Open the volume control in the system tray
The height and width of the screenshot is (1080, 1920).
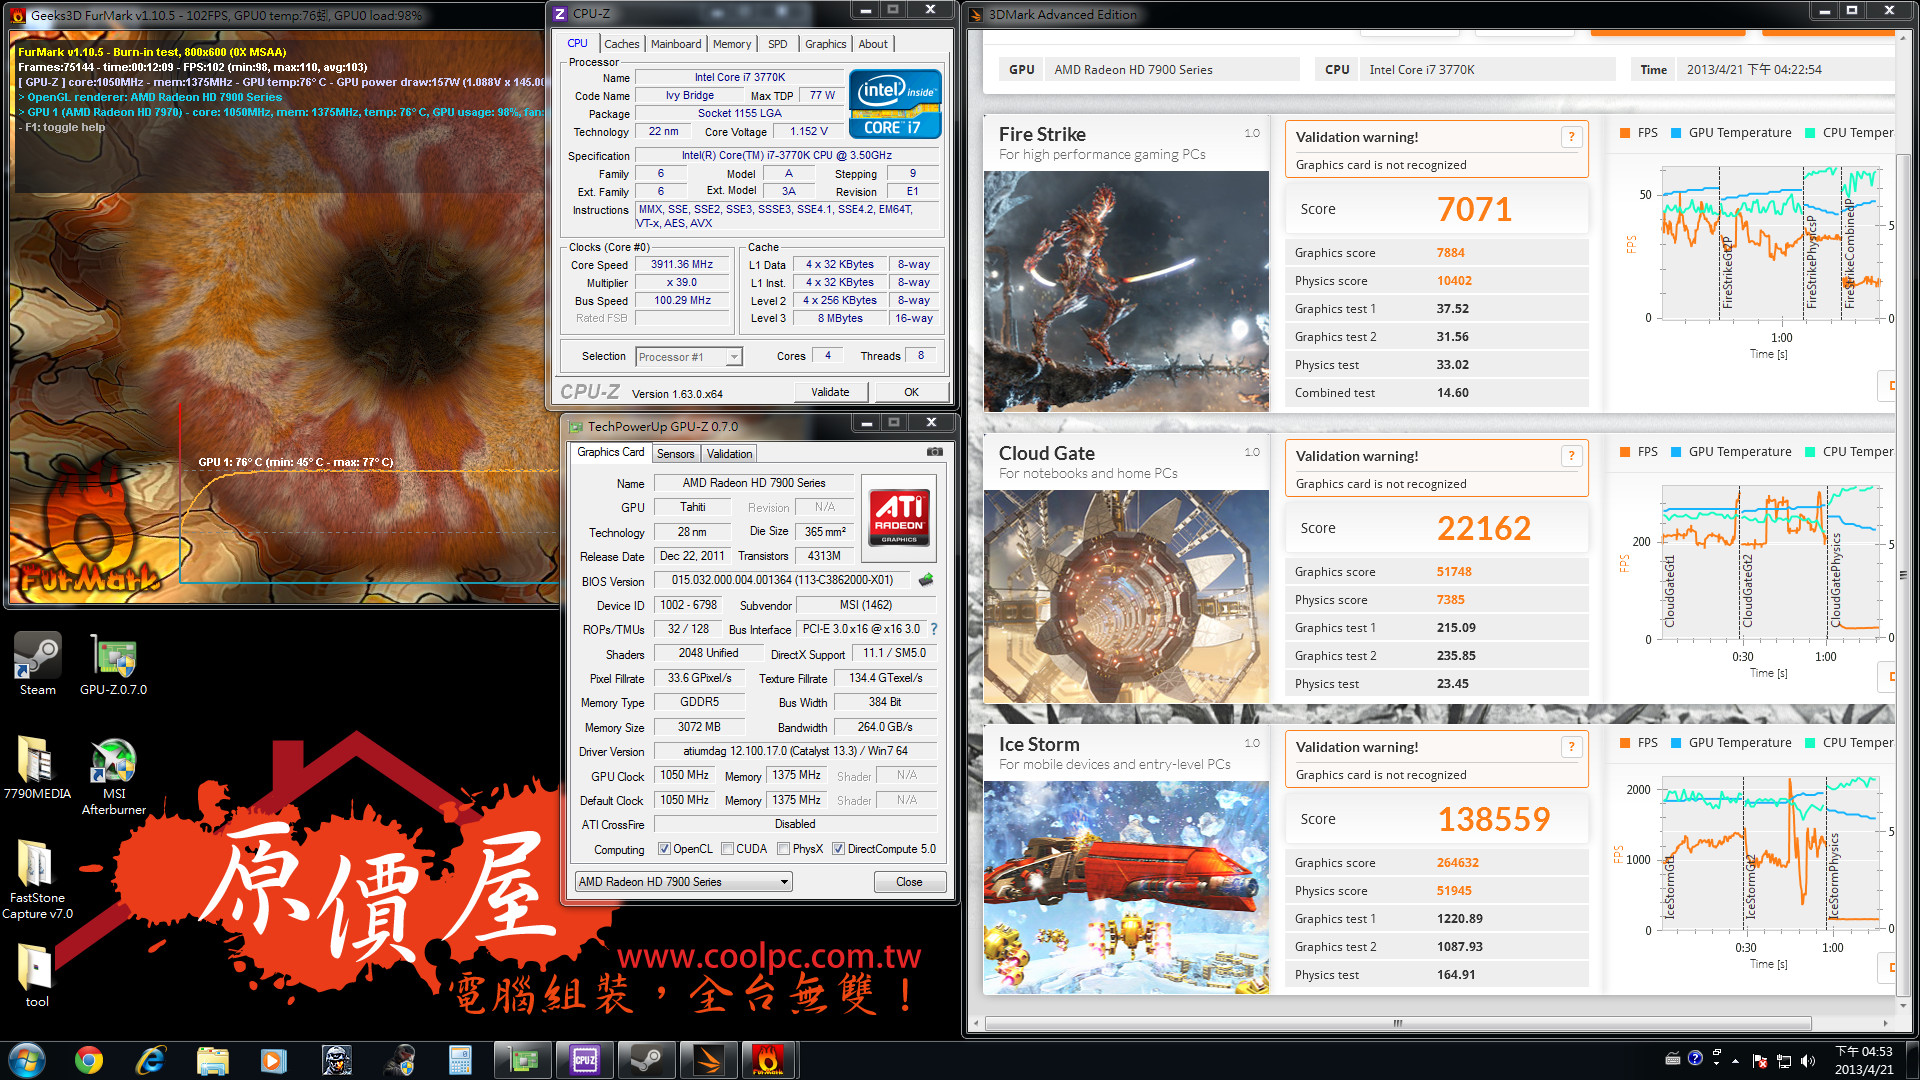point(1808,1061)
